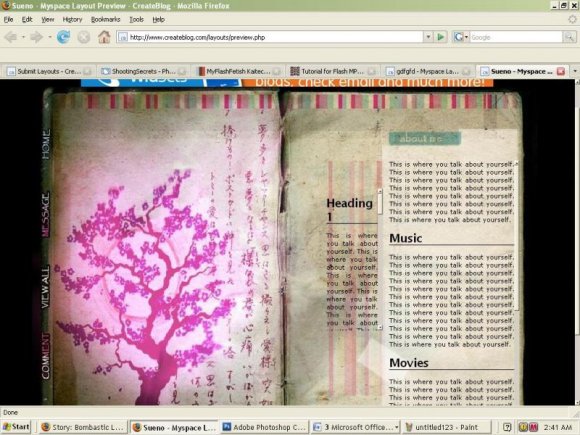Screen dimensions: 580x435
Task: Click the HOME link on the book spine
Action: click(46, 144)
